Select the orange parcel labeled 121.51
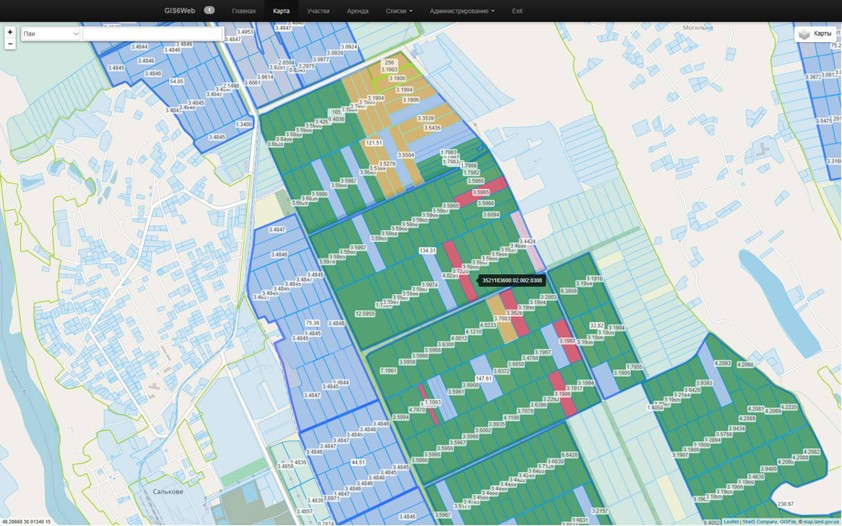The width and height of the screenshot is (842, 526). tap(374, 143)
